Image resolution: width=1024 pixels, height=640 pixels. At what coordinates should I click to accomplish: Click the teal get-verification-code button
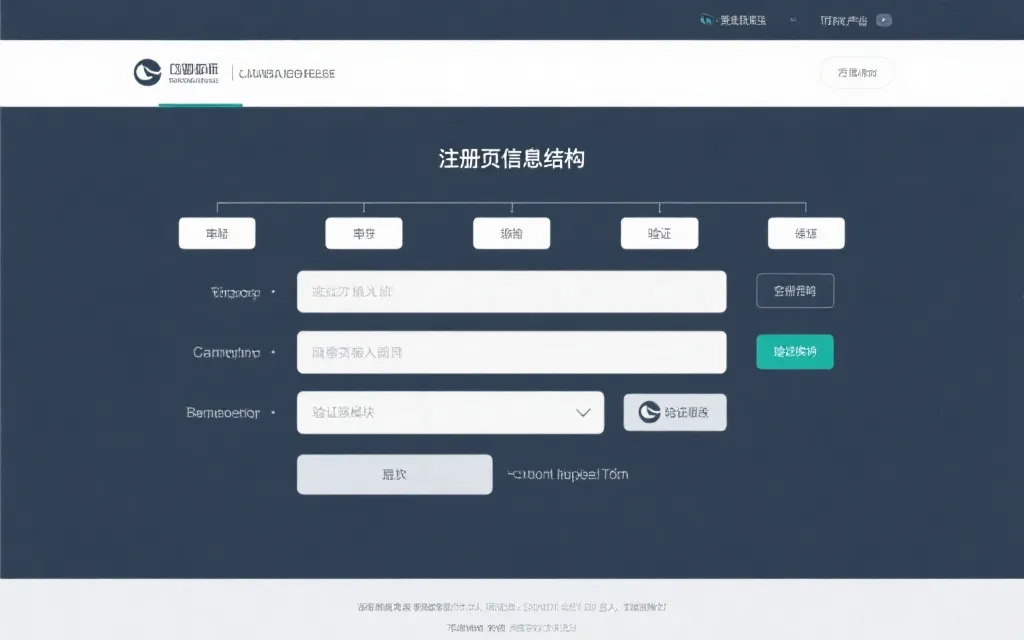794,352
